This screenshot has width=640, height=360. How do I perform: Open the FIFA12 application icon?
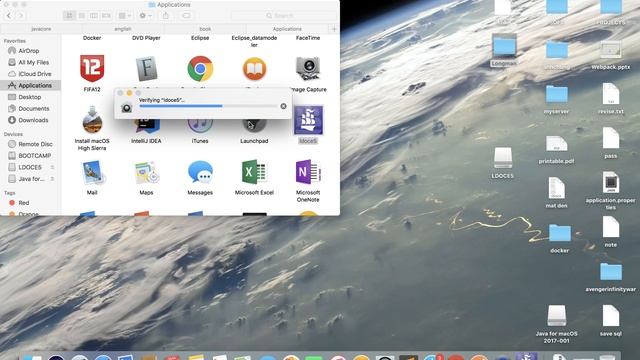[92, 68]
